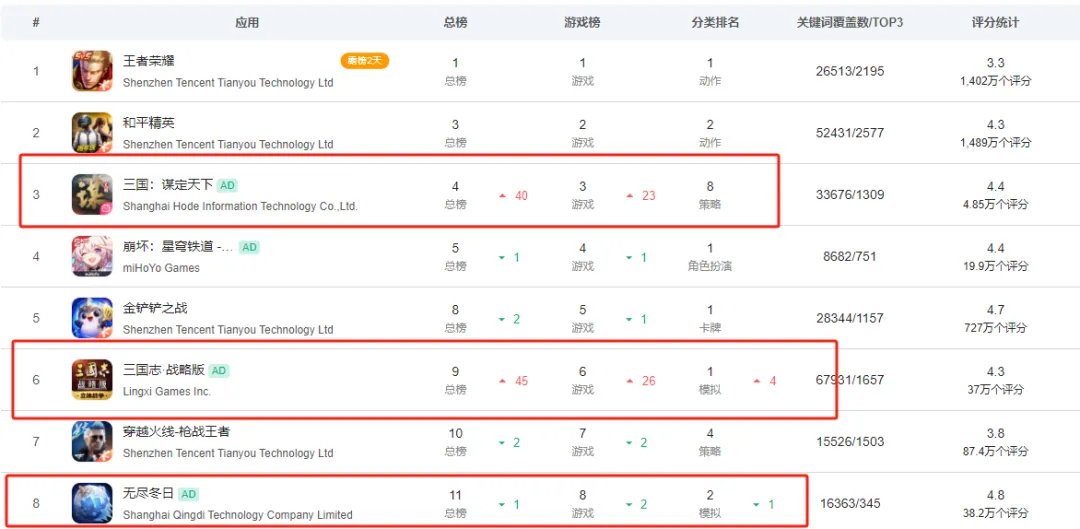This screenshot has width=1080, height=529.
Task: Open the 和平精英 app icon
Action: pyautogui.click(x=92, y=132)
